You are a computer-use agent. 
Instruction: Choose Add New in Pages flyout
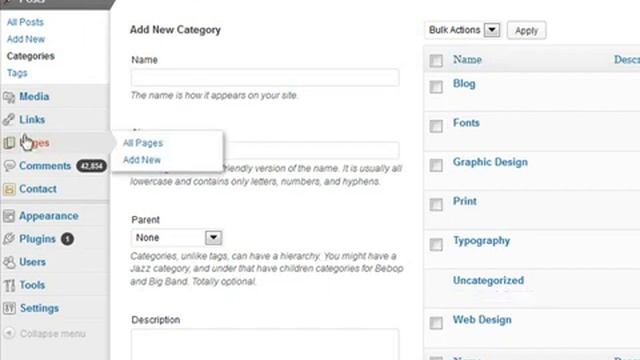(x=142, y=160)
